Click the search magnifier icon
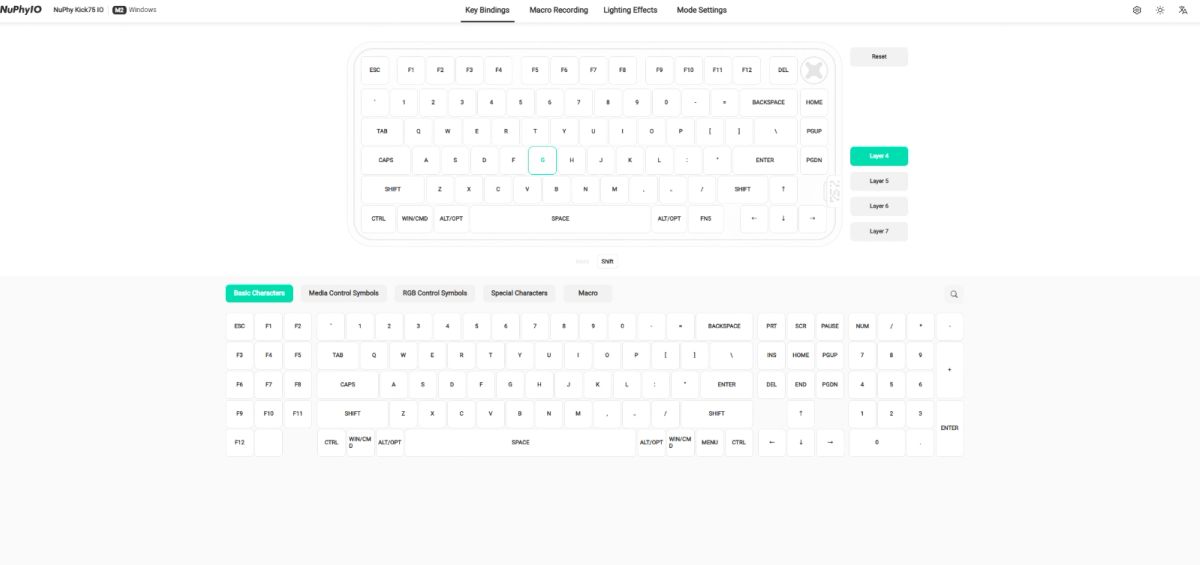The image size is (1200, 565). (954, 294)
